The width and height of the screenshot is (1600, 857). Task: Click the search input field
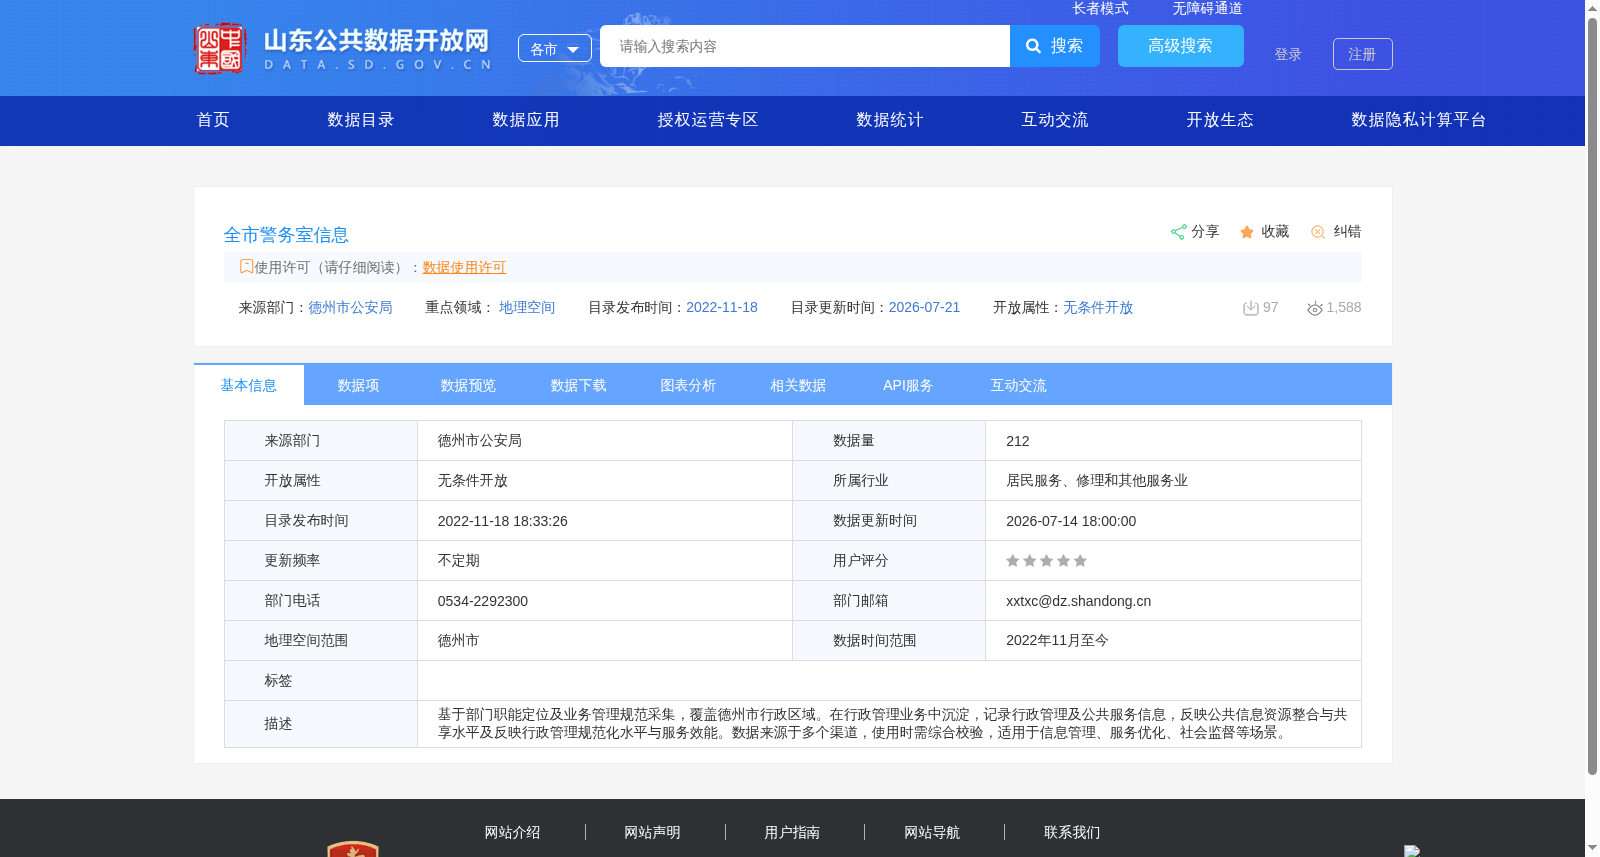click(x=805, y=46)
